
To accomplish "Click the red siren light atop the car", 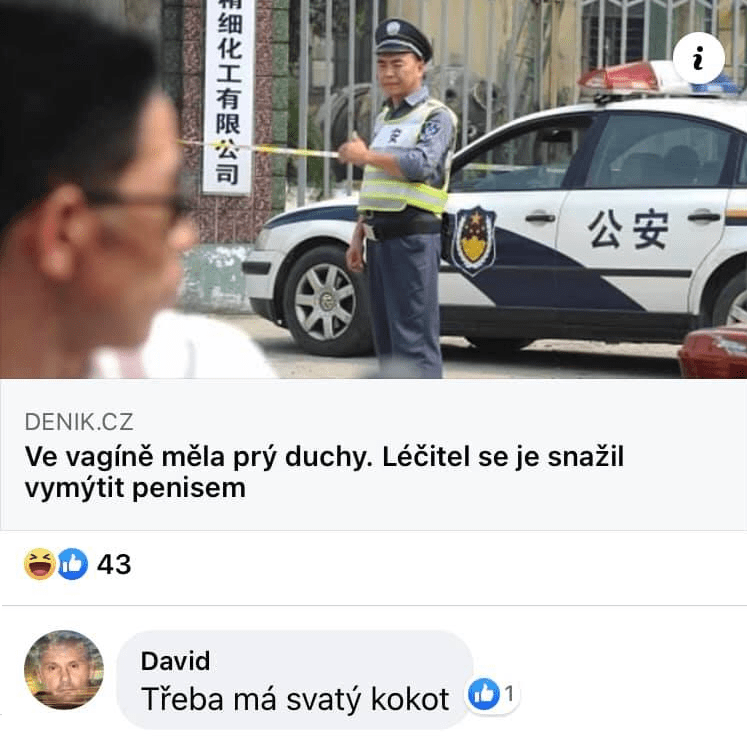I will (619, 78).
